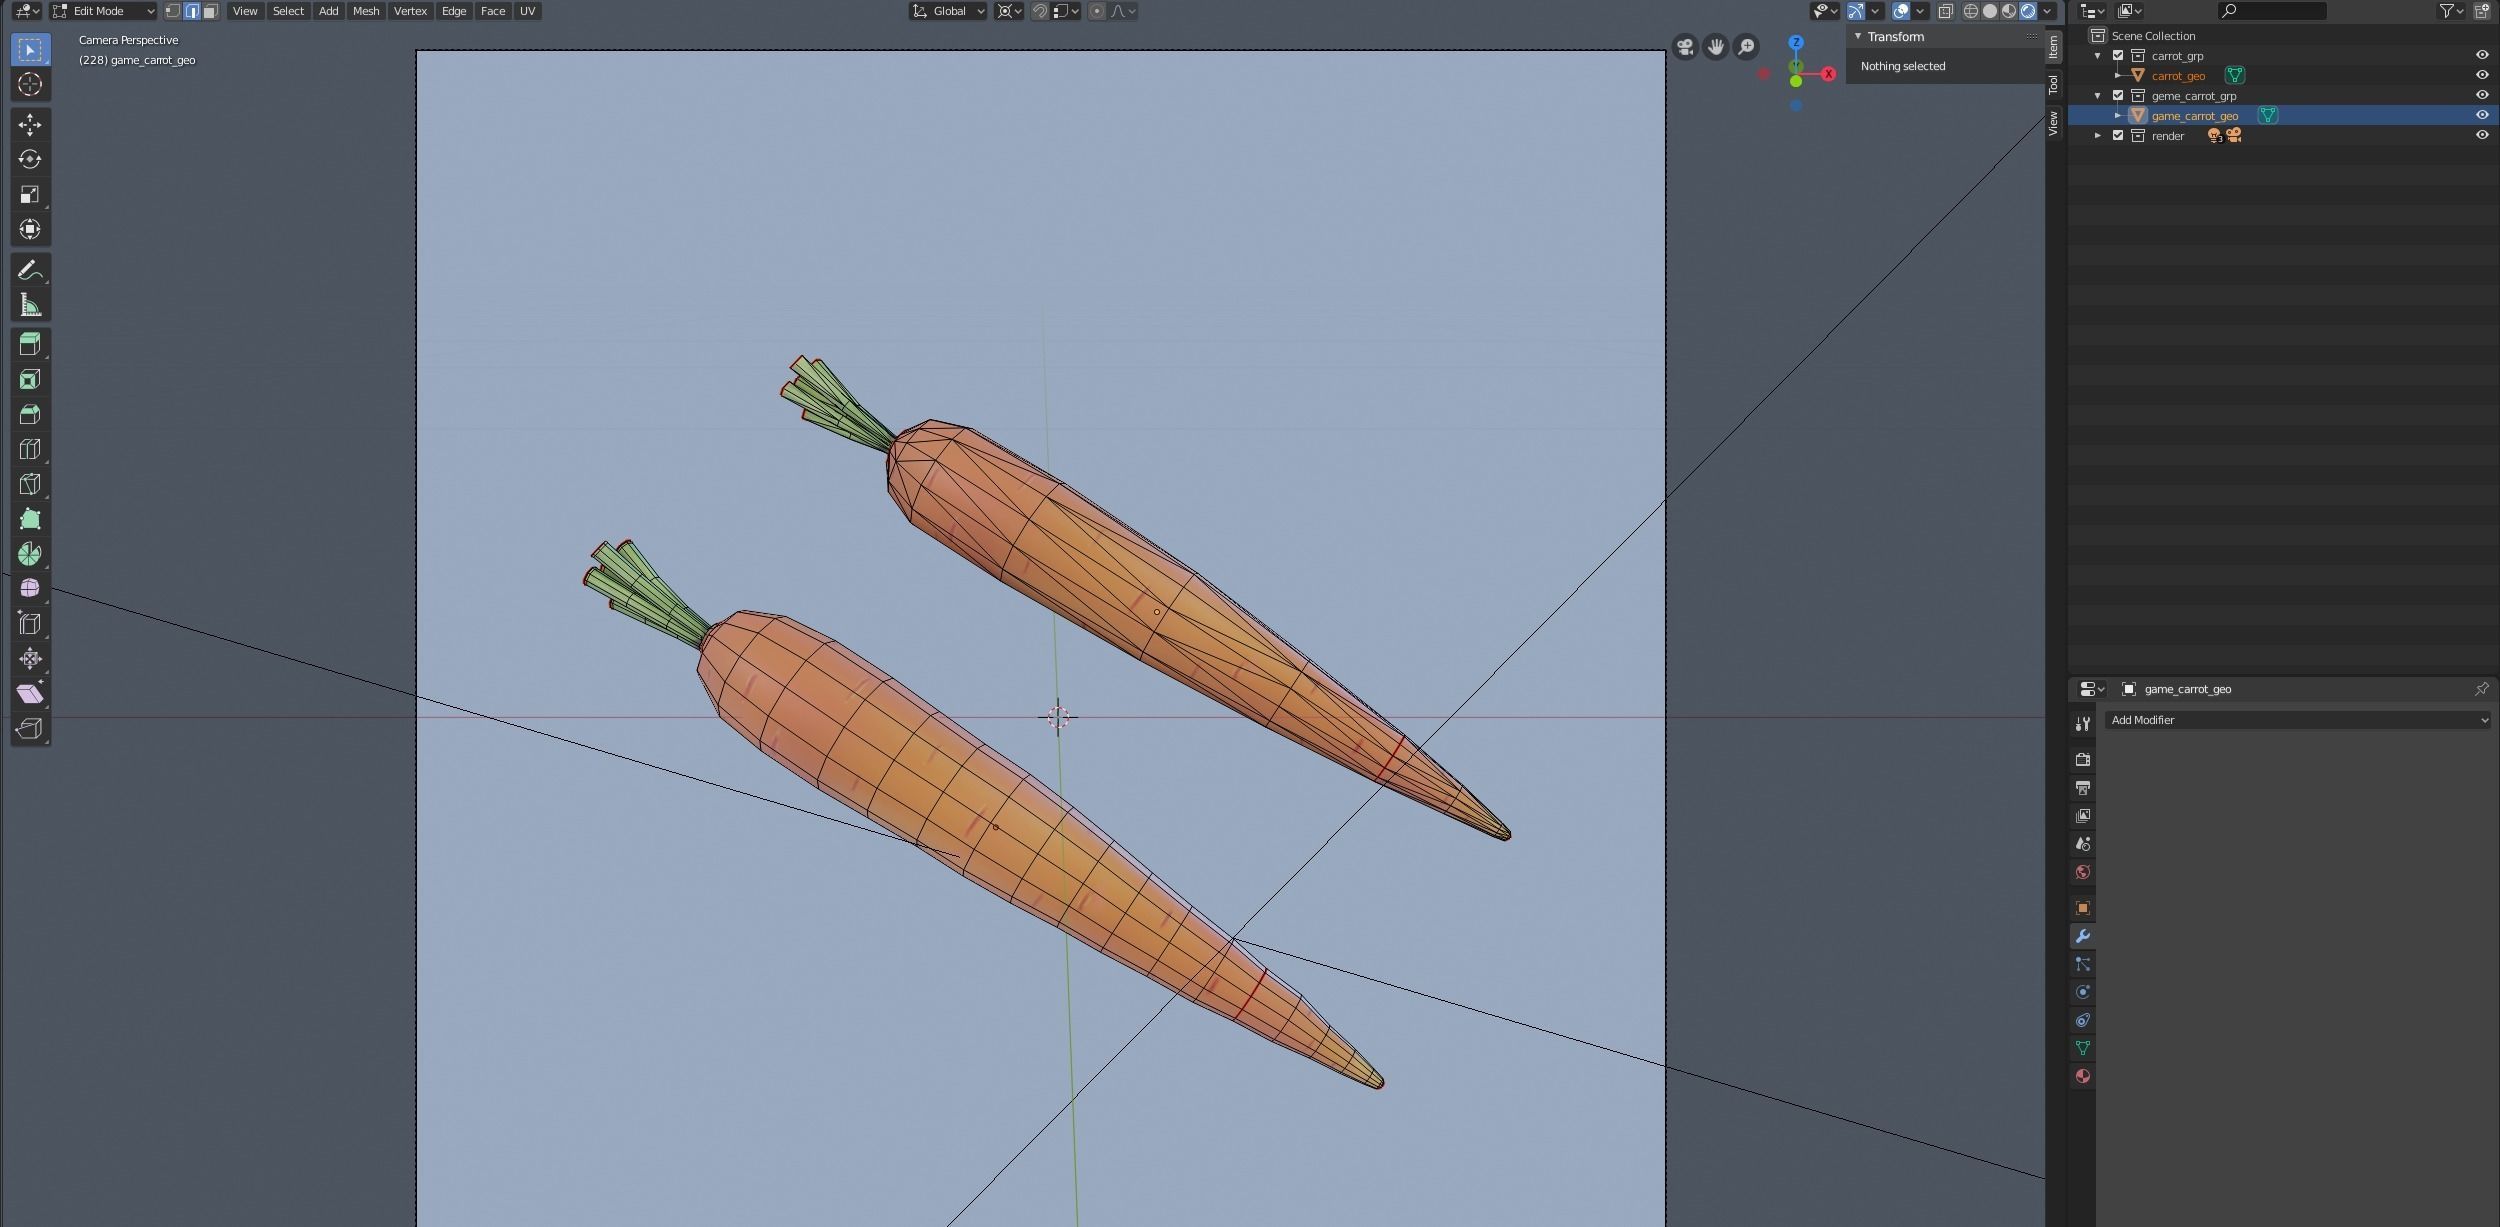Hide geme_carrot_grp with its eye icon
Image resolution: width=2500 pixels, height=1227 pixels.
(x=2482, y=96)
